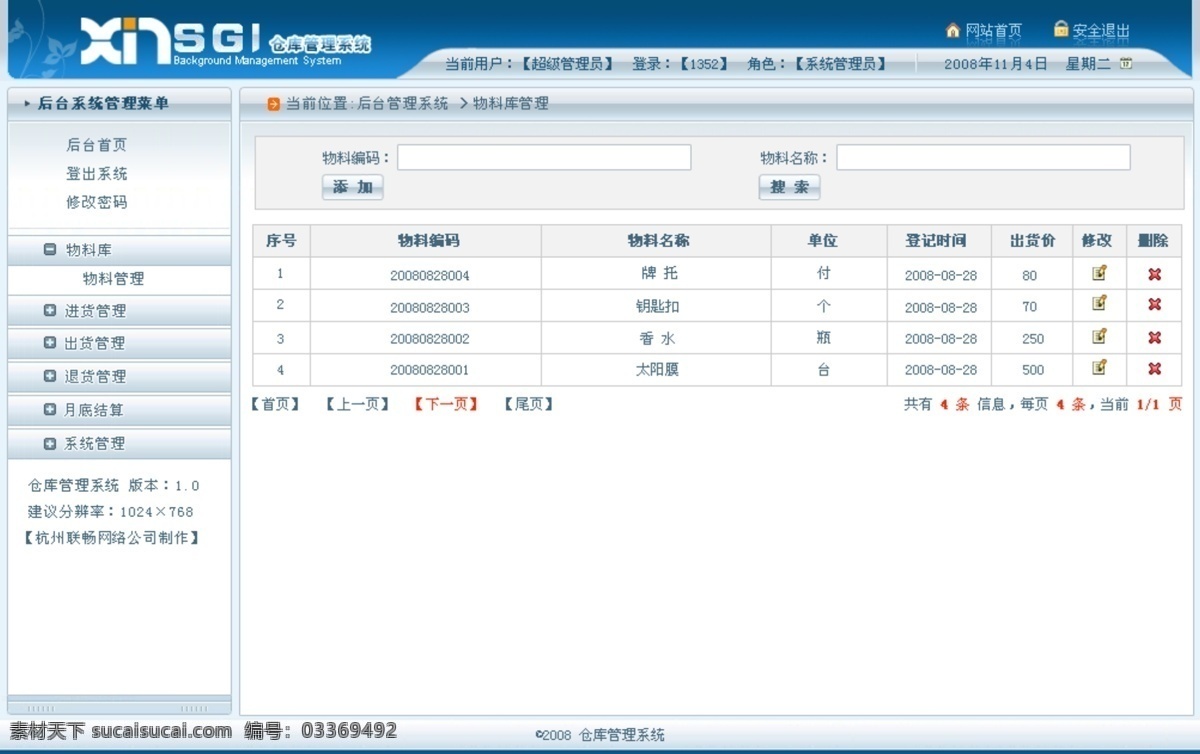Click the 杭州联畅网络公司制作 credit text
Viewport: 1200px width, 754px height.
[111, 538]
